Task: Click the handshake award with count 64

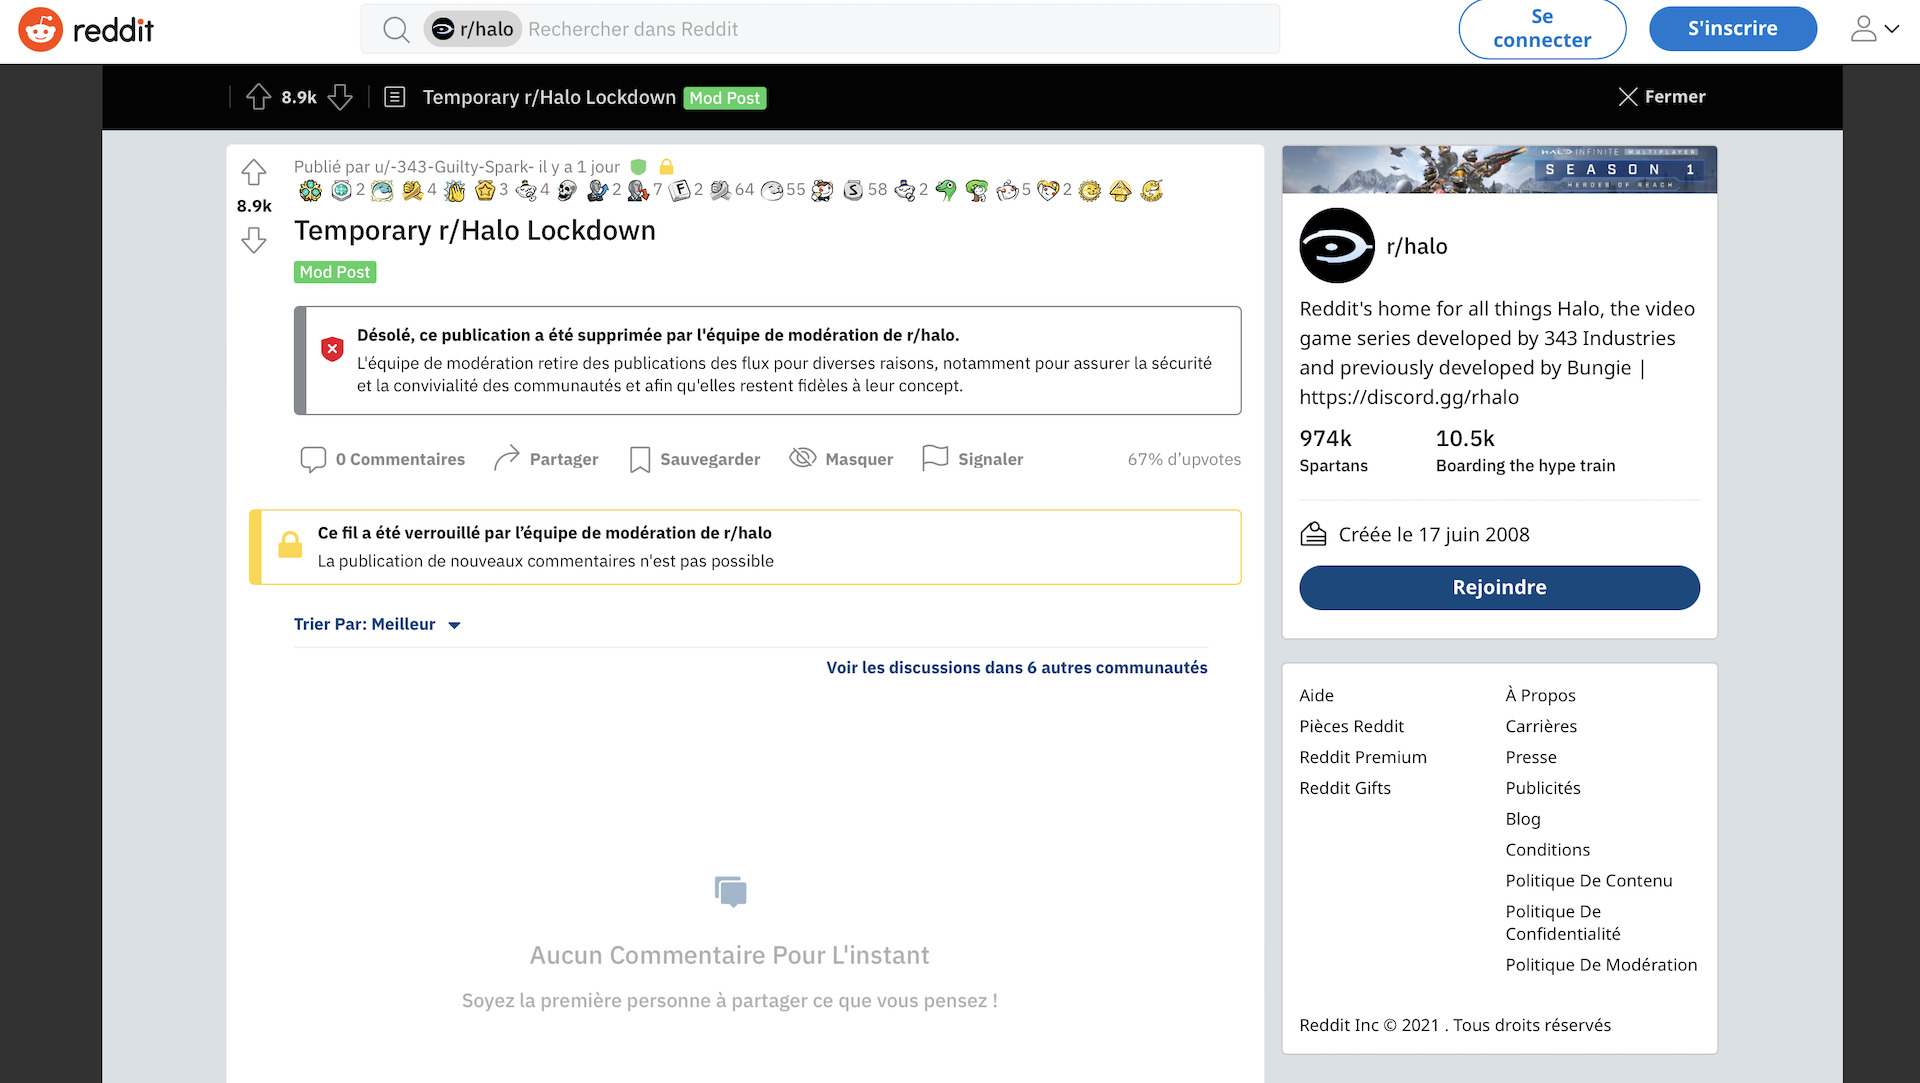Action: [720, 190]
